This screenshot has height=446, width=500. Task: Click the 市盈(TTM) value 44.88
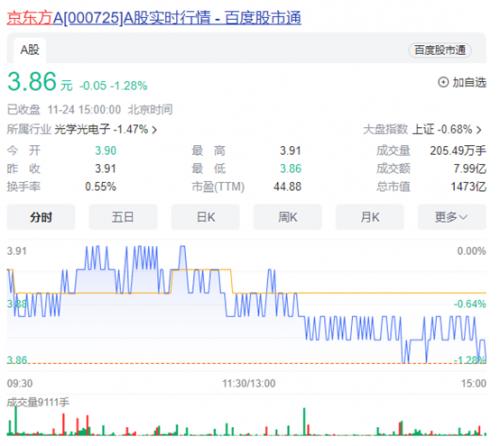(287, 187)
